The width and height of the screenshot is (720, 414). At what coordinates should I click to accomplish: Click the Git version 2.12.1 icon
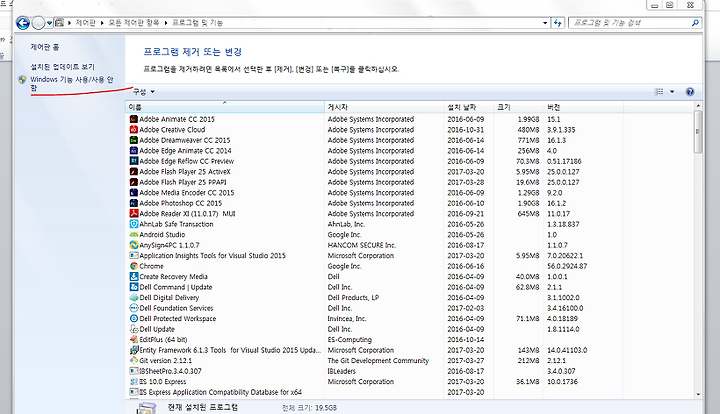coord(134,361)
